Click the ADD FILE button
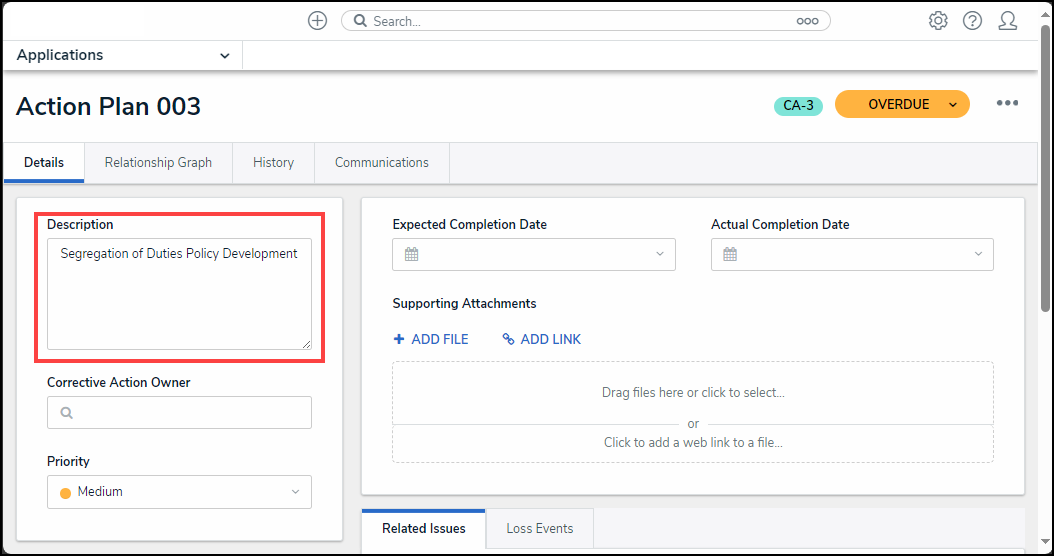Image resolution: width=1054 pixels, height=556 pixels. pyautogui.click(x=431, y=339)
